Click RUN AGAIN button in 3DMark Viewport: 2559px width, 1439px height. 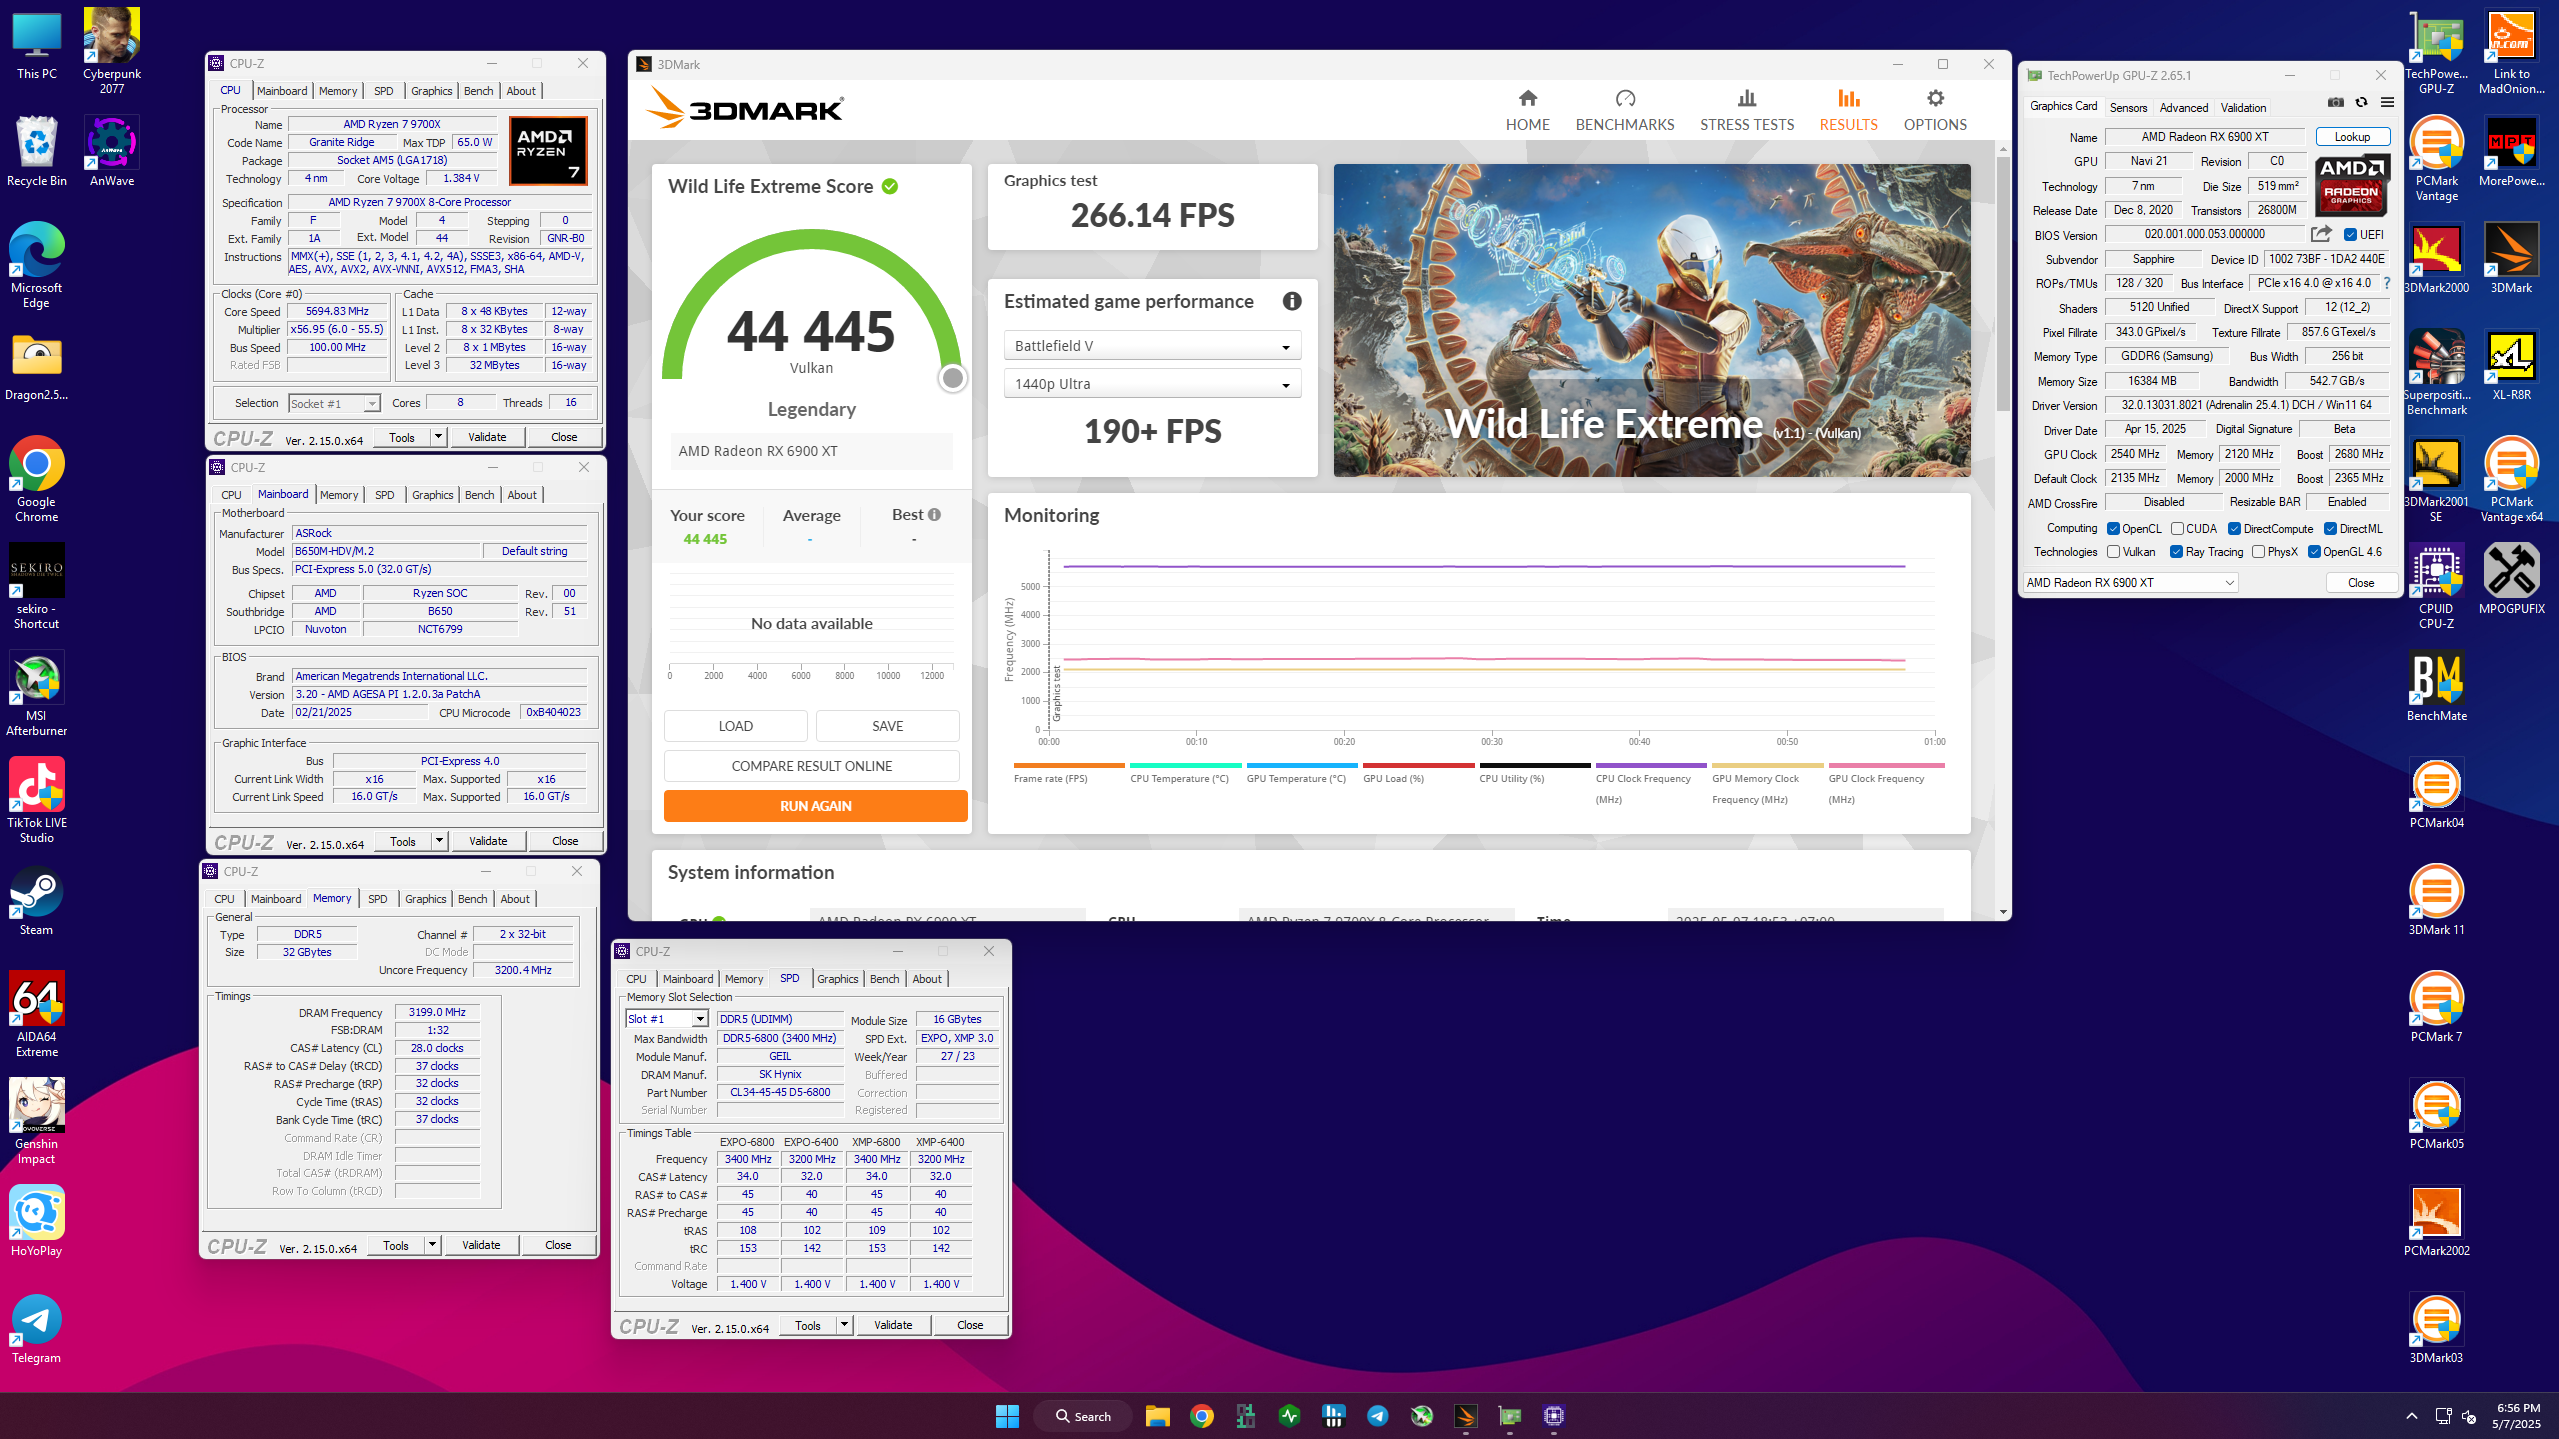(x=815, y=806)
